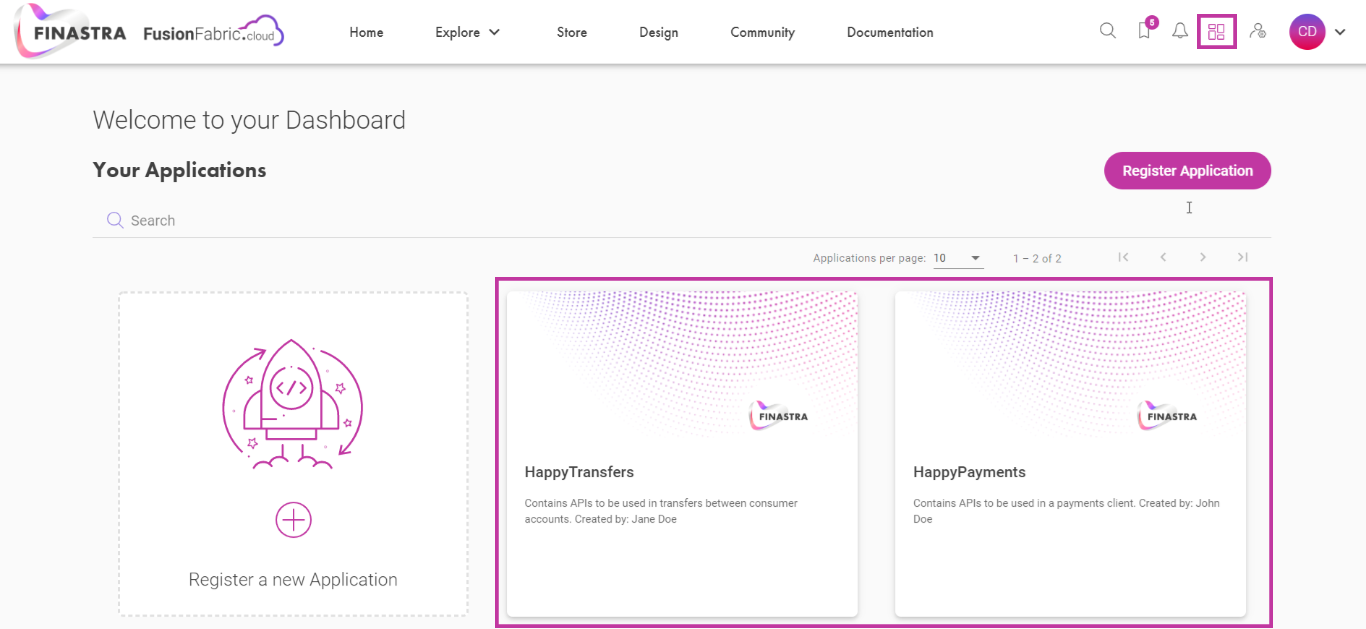Open the bookmarks icon with badge
1366x629 pixels.
point(1146,29)
